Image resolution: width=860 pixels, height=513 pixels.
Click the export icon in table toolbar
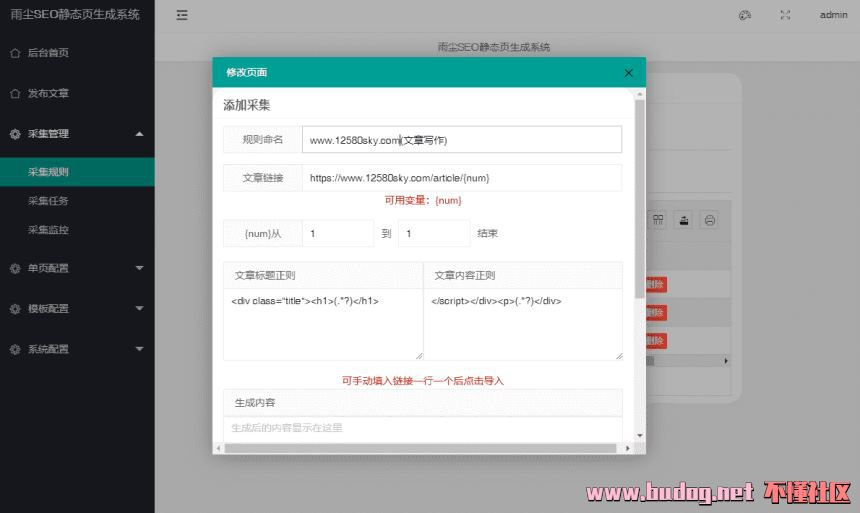point(684,220)
